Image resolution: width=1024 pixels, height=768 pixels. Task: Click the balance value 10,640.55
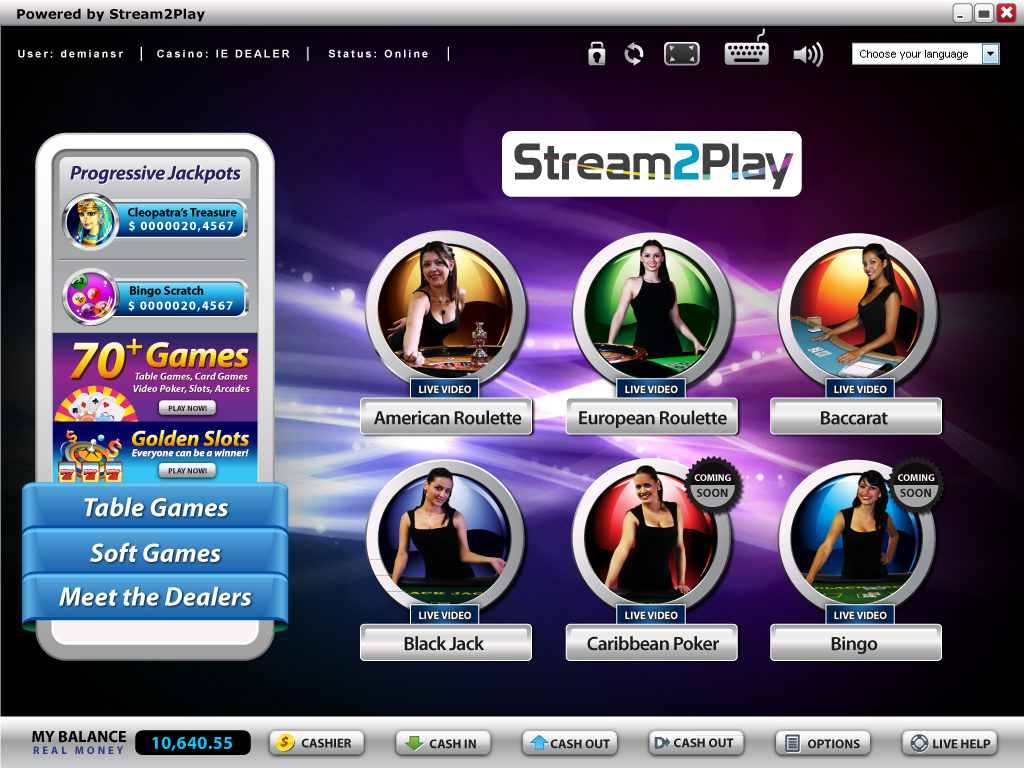pos(193,743)
